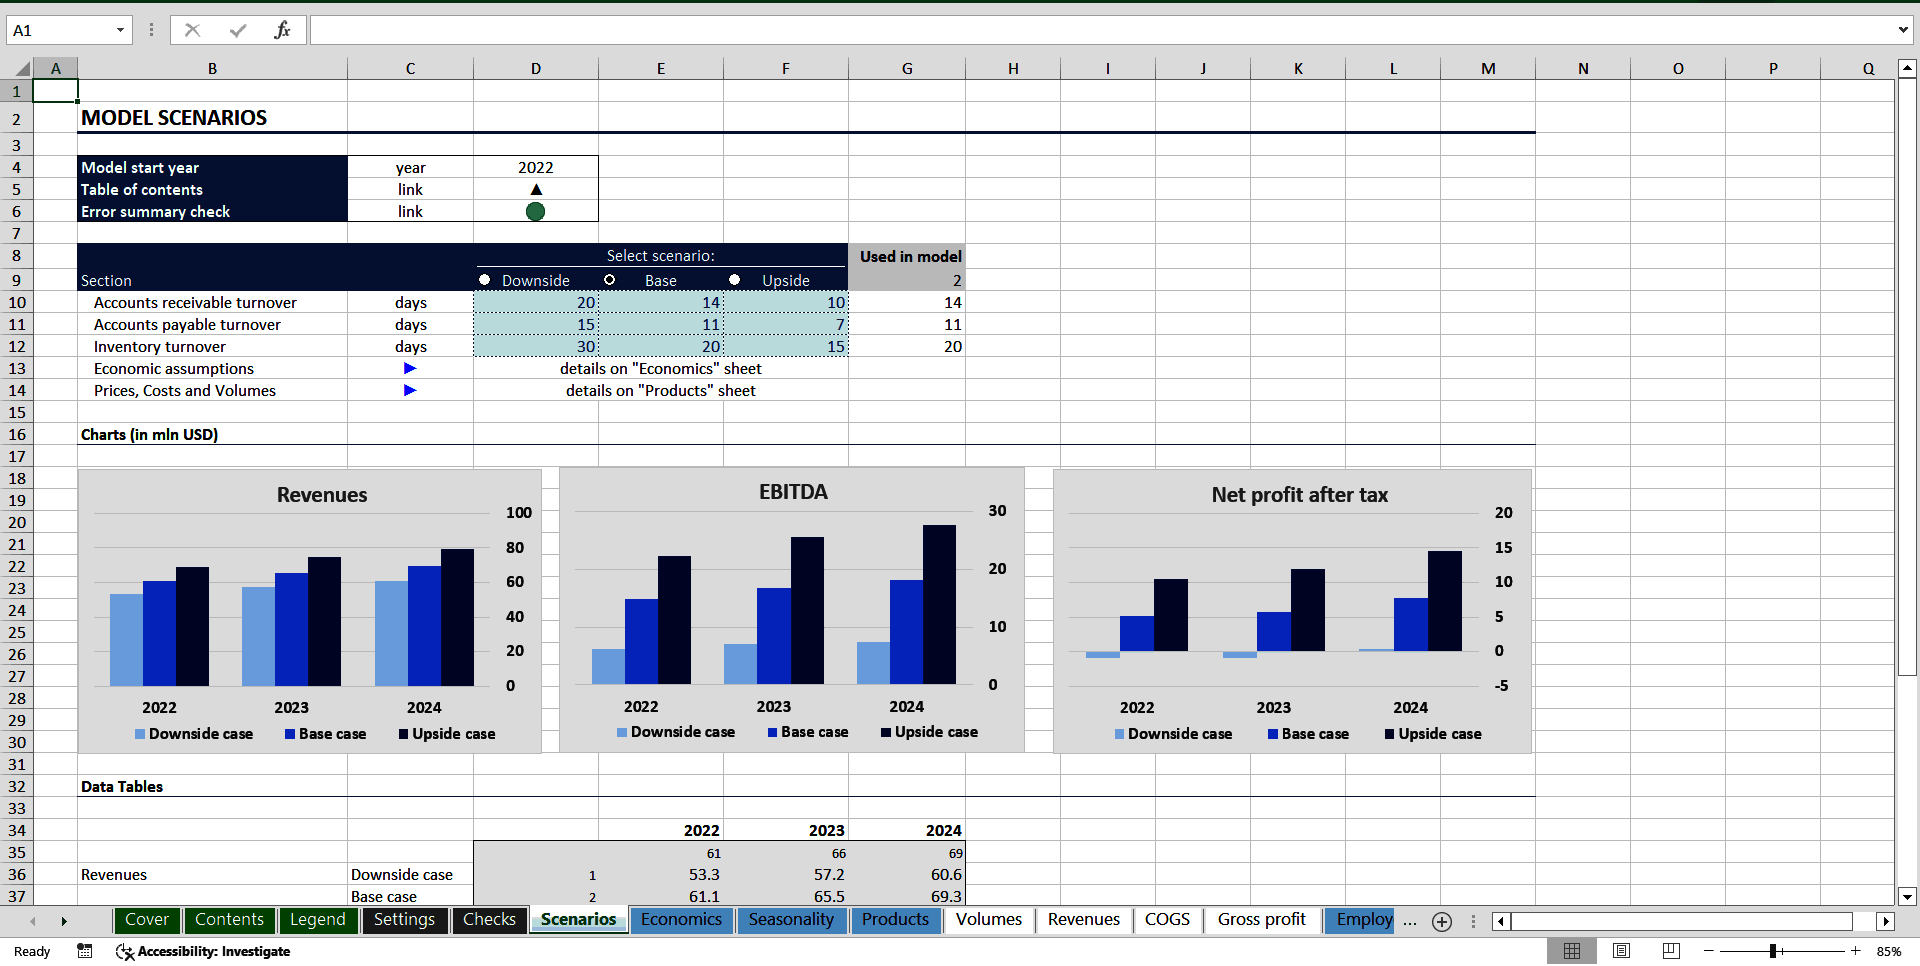Select the Net profit after tax chart
This screenshot has height=966, width=1920.
click(x=1292, y=611)
